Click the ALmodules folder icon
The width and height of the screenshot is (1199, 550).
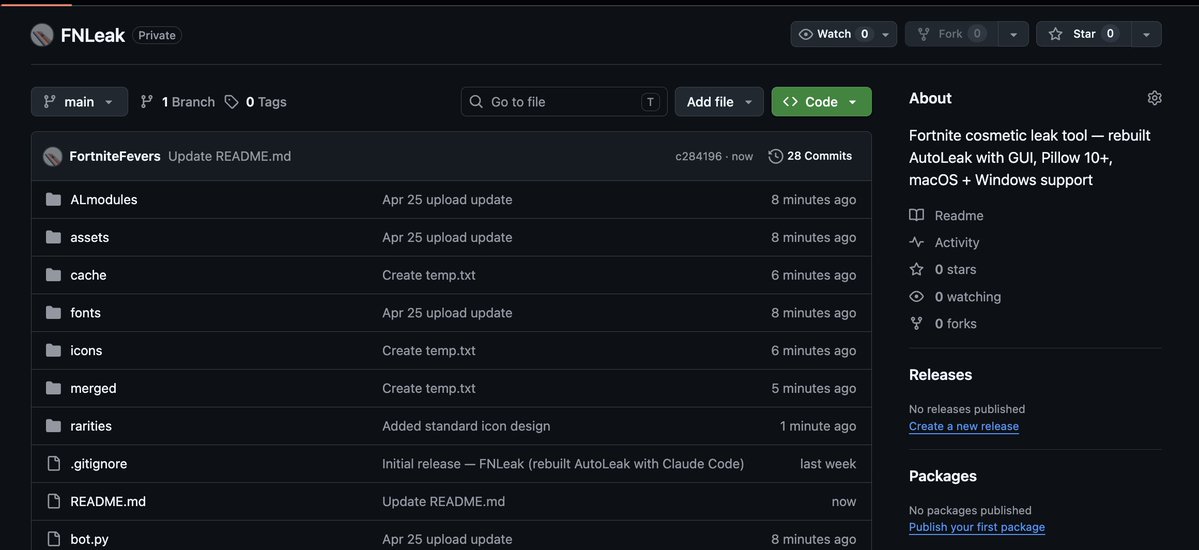point(53,200)
